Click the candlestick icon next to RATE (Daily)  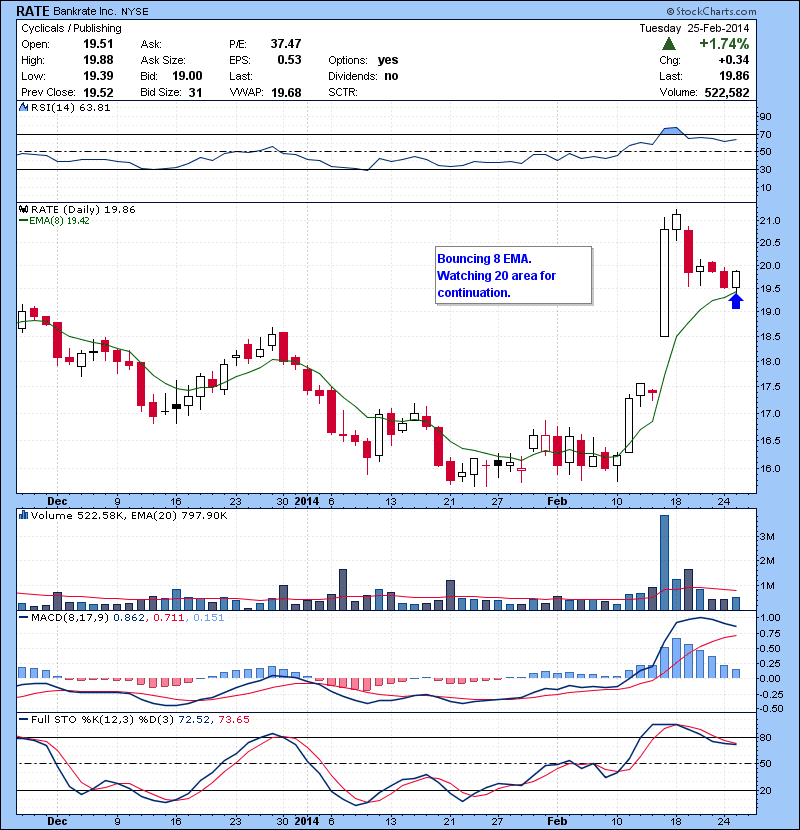pos(23,209)
